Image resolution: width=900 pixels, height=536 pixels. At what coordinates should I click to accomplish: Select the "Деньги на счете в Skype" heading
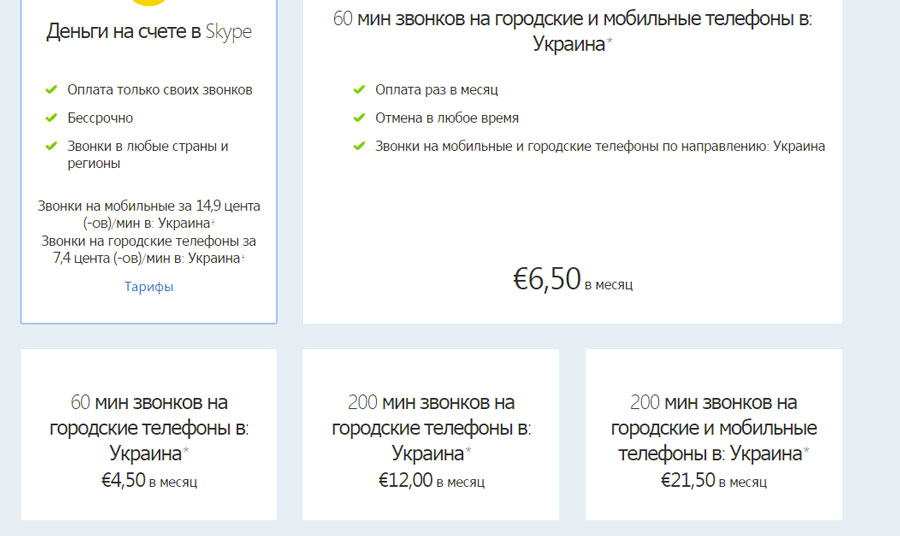[149, 32]
